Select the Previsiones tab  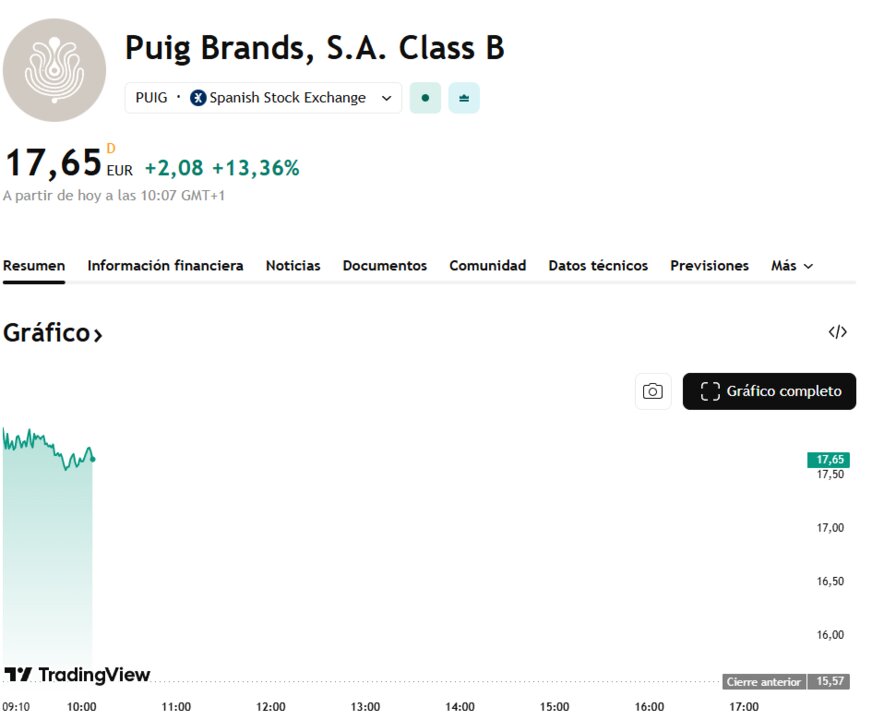[709, 266]
